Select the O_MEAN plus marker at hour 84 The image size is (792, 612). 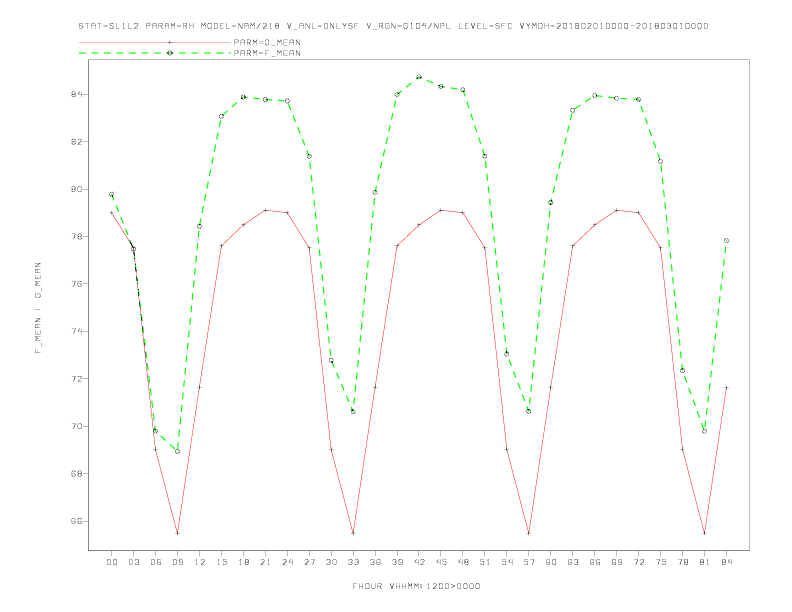[726, 387]
